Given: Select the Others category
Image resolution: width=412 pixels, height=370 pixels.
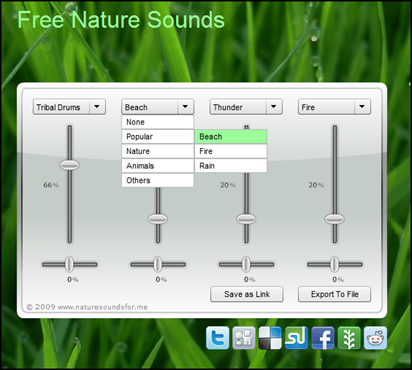Looking at the screenshot, I should click(158, 180).
